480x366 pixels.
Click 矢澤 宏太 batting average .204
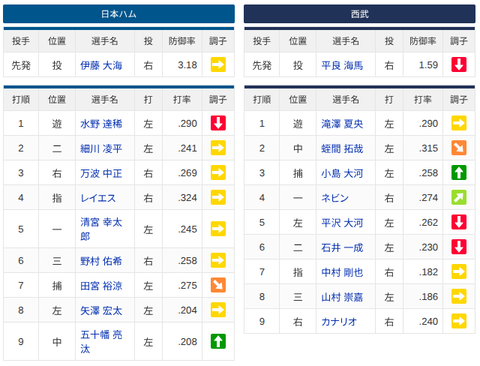point(187,310)
